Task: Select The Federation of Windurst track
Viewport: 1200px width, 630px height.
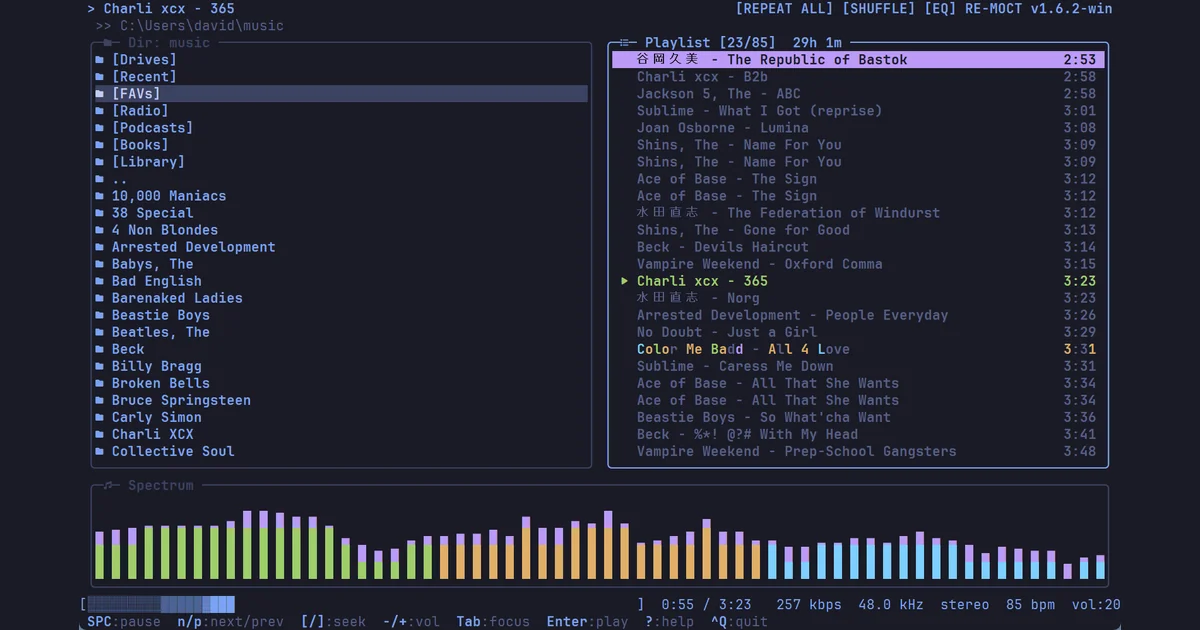Action: pyautogui.click(x=858, y=213)
